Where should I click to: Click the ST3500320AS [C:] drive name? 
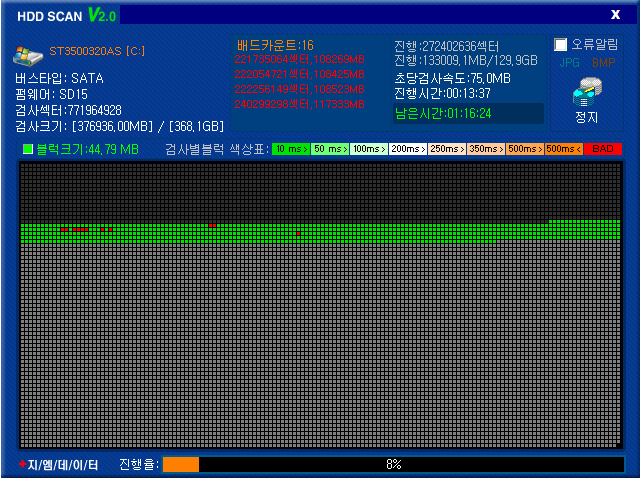pos(97,51)
